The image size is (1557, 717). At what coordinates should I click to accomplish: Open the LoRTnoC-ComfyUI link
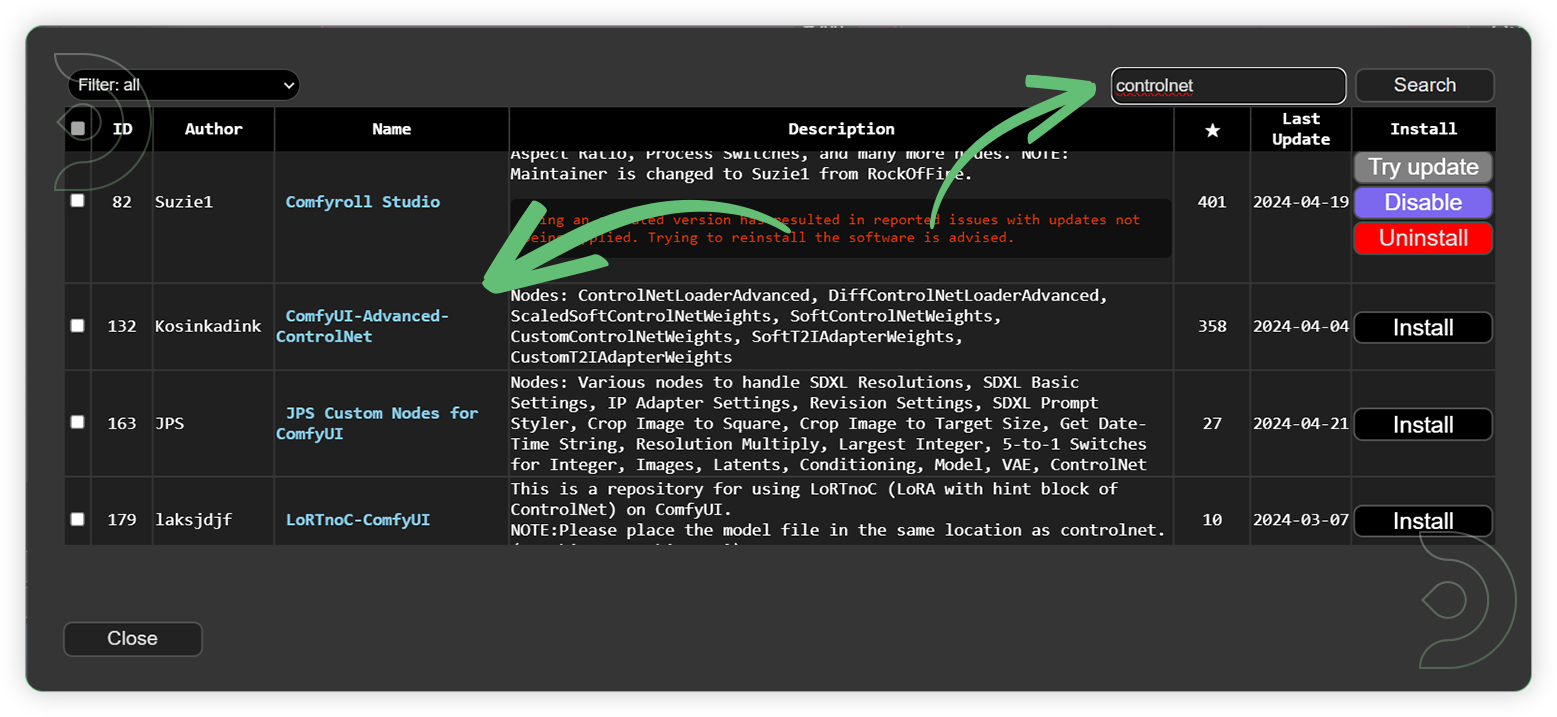(x=358, y=520)
